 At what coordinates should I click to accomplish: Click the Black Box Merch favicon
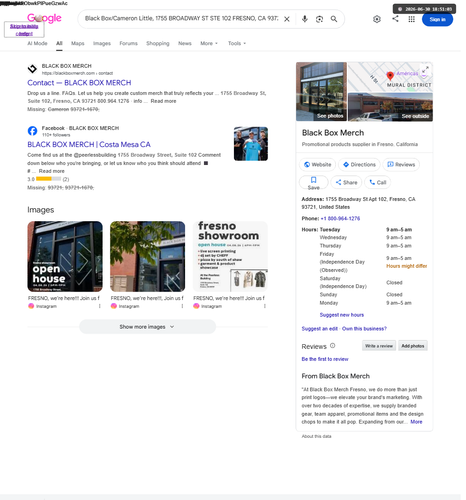32,69
